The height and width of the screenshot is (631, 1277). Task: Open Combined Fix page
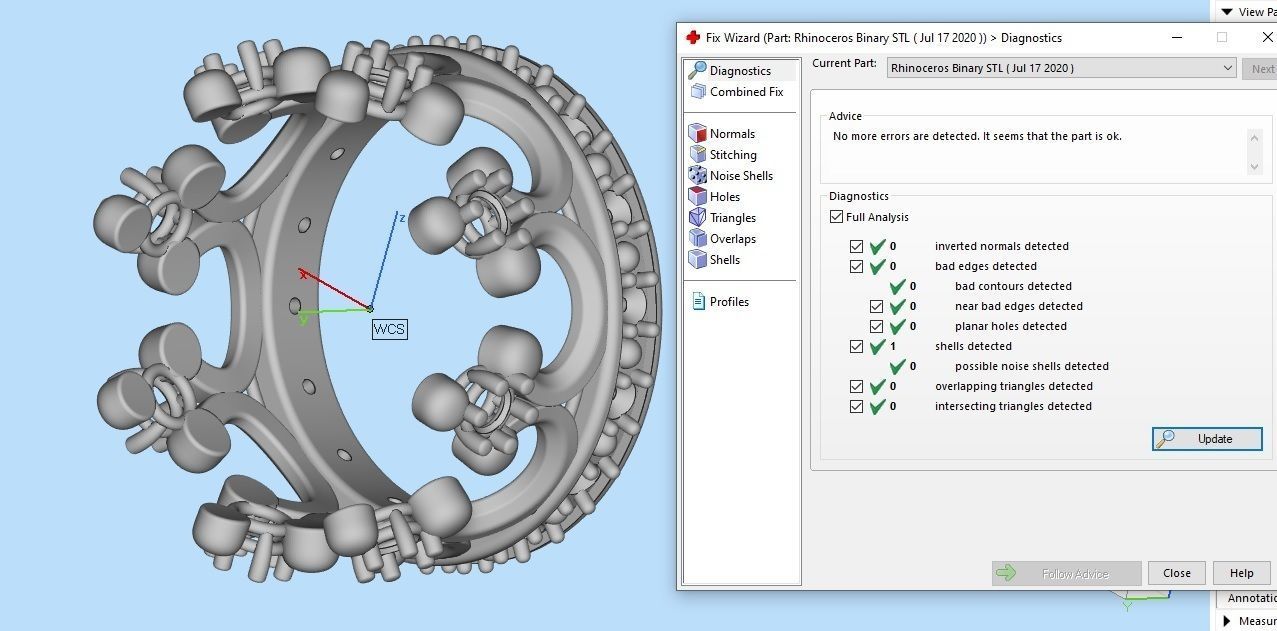[737, 92]
